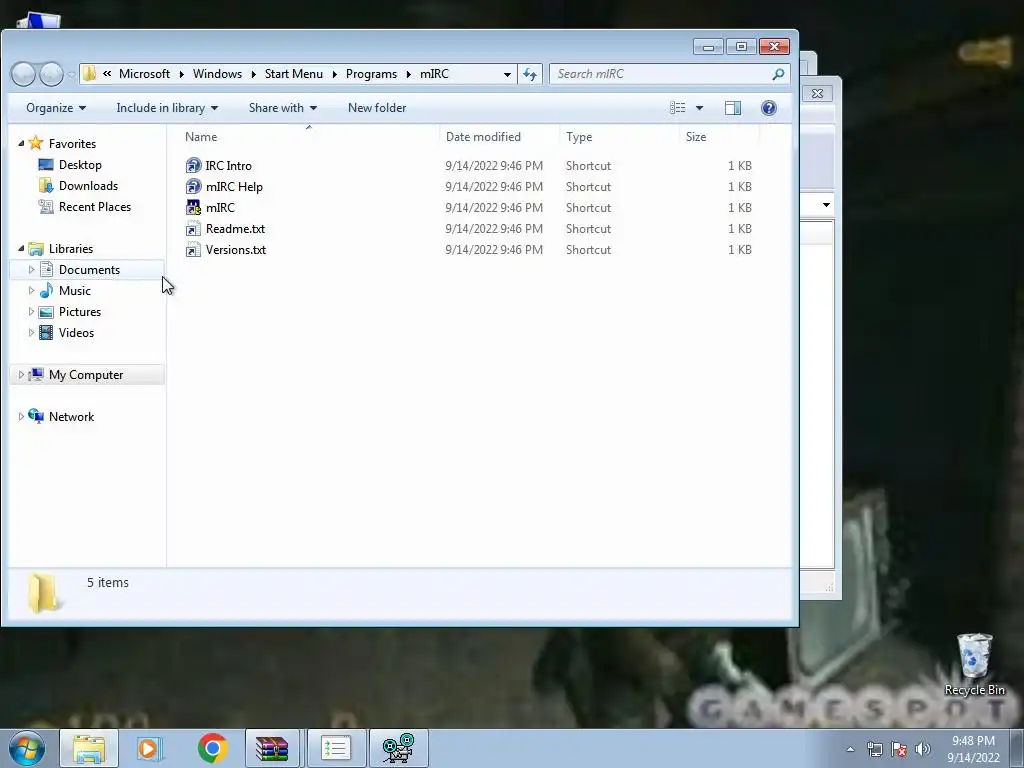Select the mIRC Help shortcut icon
The width and height of the screenshot is (1024, 768).
193,187
